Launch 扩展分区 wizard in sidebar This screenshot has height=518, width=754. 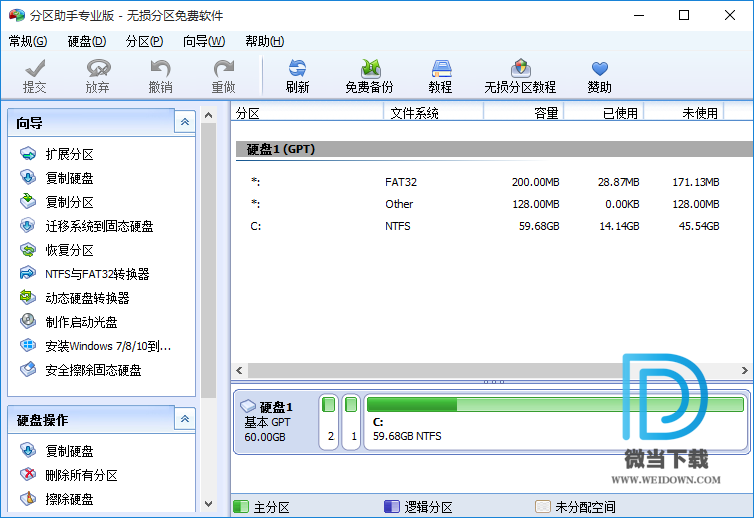(x=69, y=154)
